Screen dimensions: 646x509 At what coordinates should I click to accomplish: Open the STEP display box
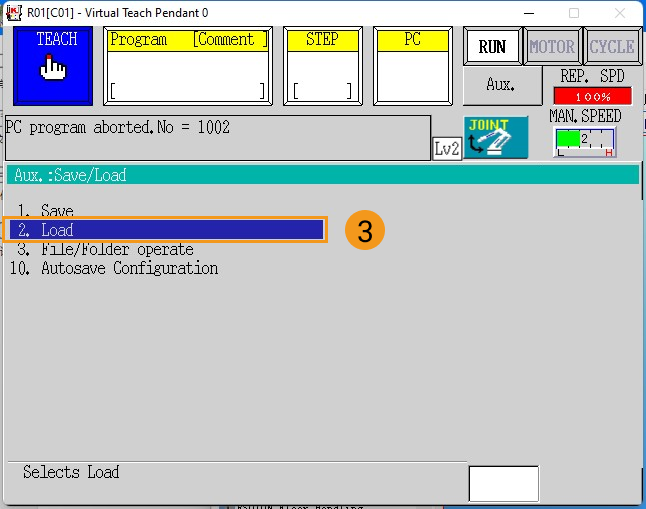point(323,66)
